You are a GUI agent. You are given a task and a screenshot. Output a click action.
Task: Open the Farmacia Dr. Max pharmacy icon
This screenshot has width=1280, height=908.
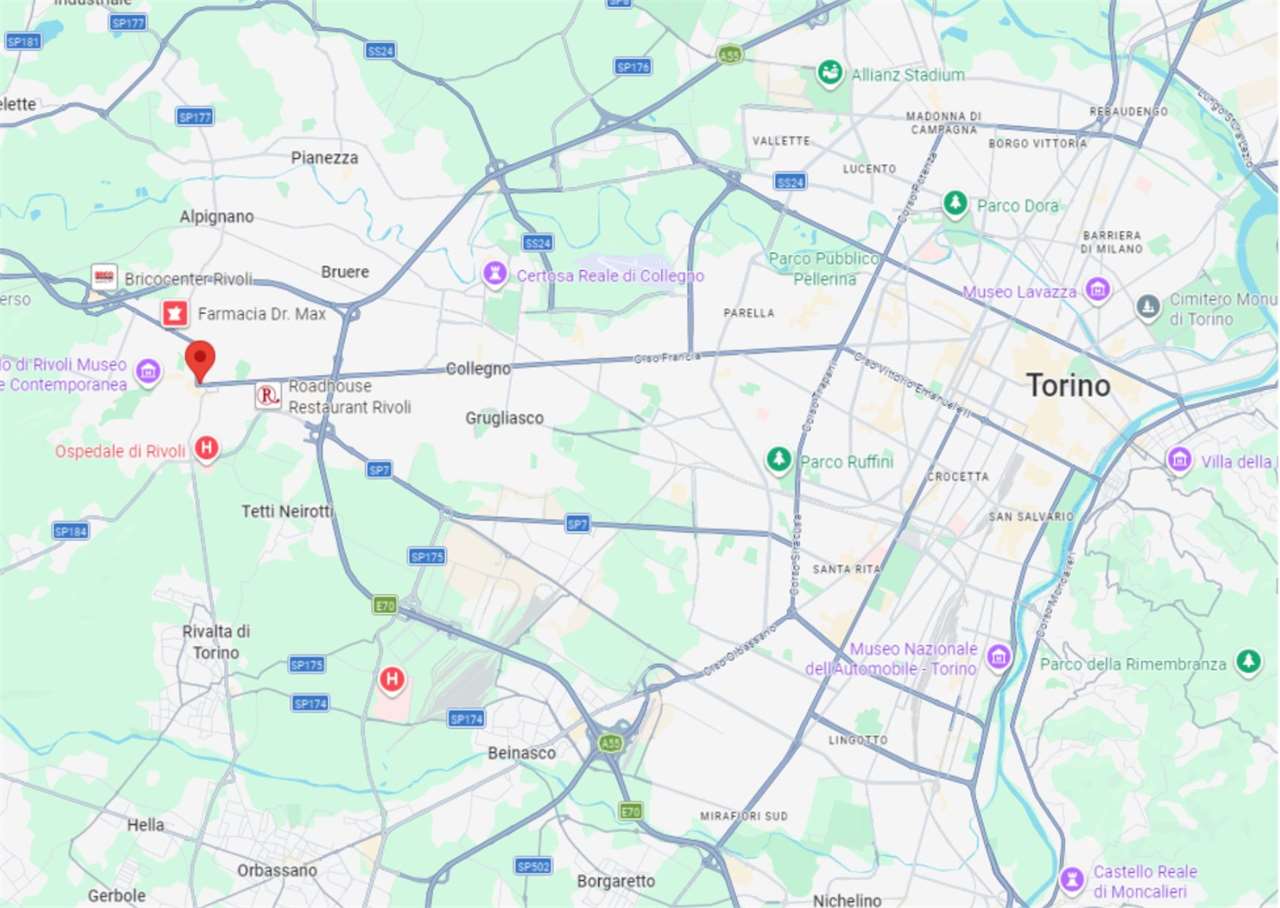pyautogui.click(x=176, y=315)
